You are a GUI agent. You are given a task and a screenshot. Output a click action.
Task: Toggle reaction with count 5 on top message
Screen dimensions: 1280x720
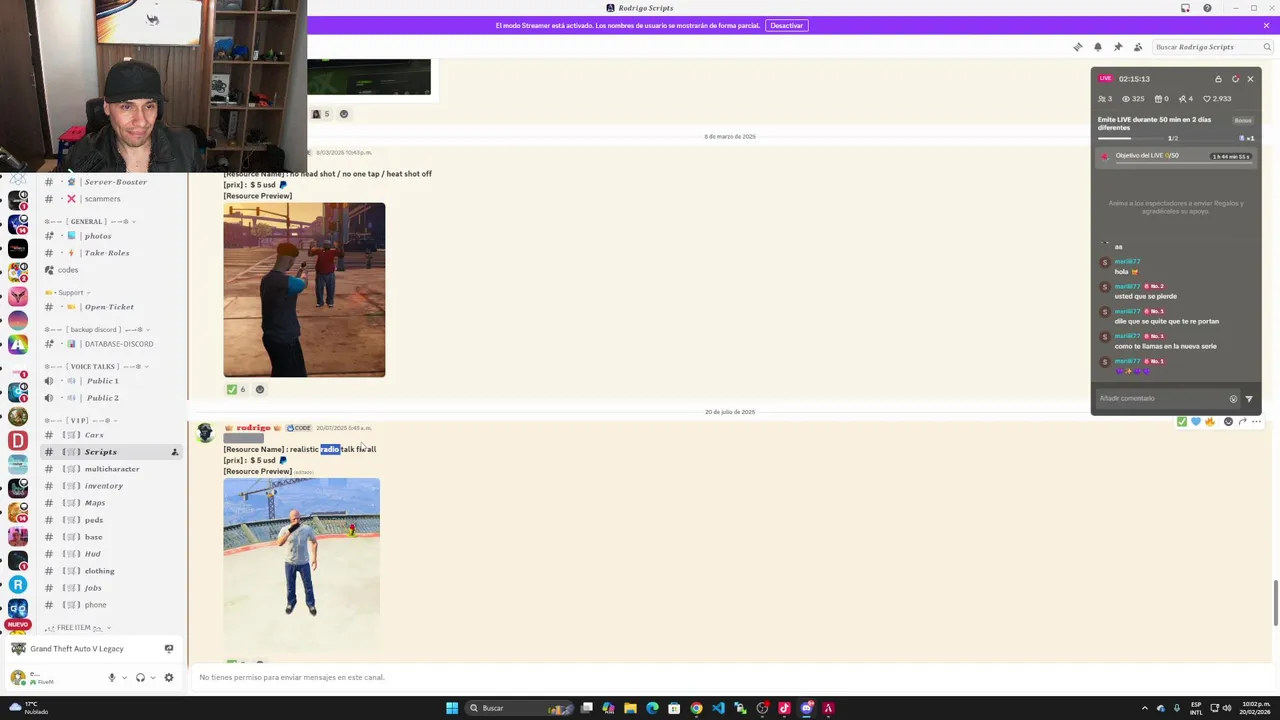click(320, 114)
